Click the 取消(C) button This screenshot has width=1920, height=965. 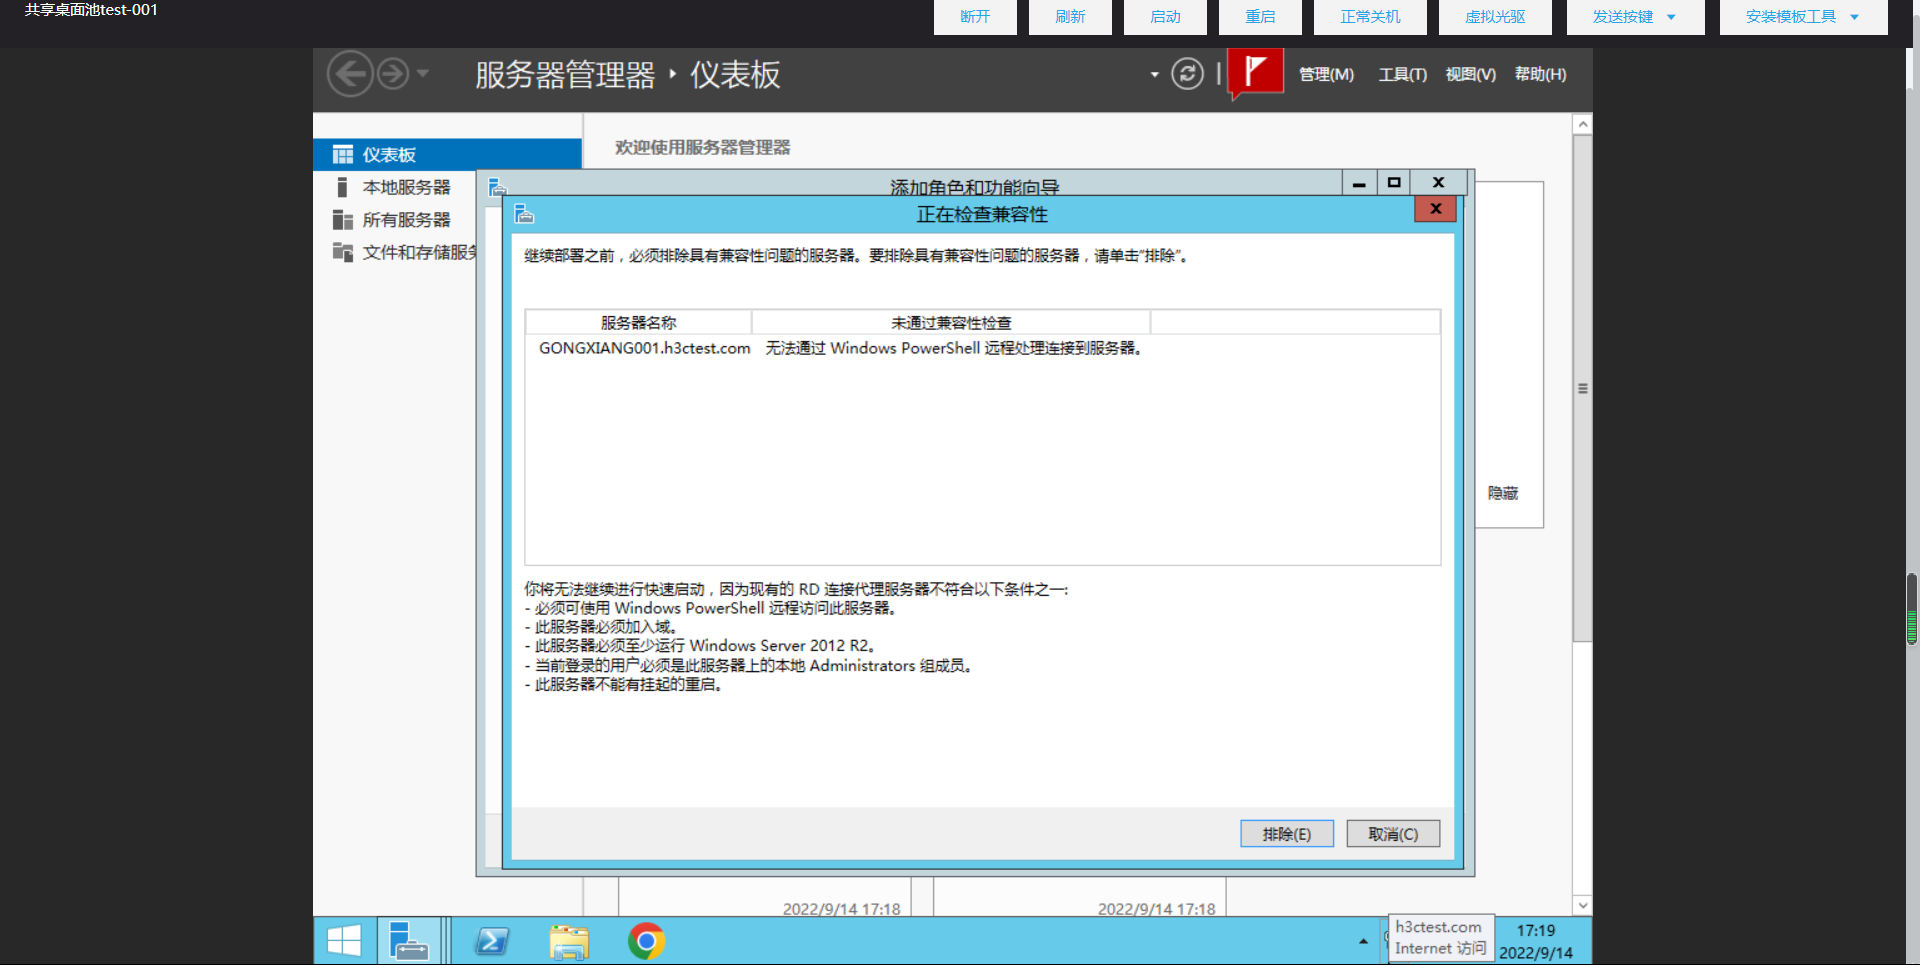click(x=1393, y=834)
